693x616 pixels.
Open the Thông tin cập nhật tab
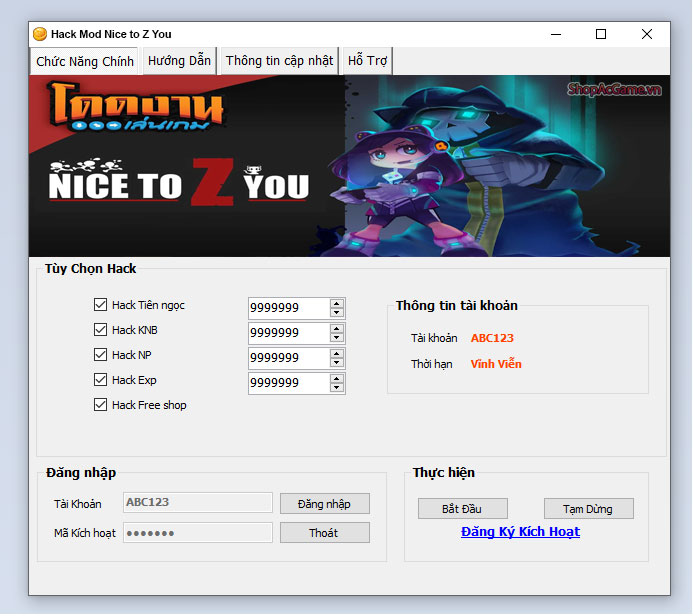(279, 61)
